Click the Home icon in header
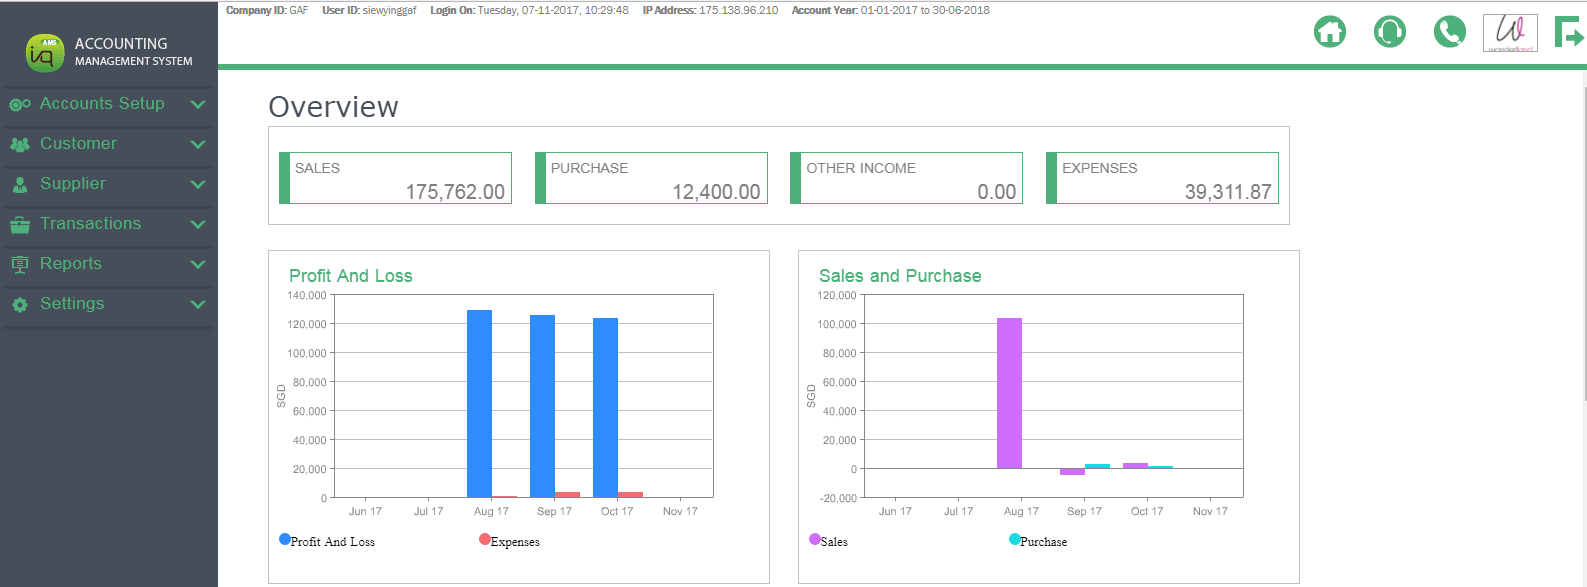The image size is (1587, 587). click(1329, 32)
